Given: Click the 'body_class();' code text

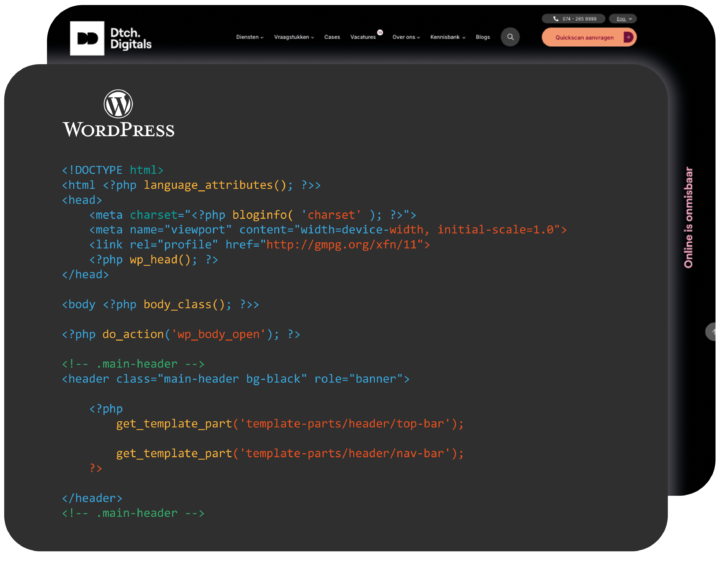Looking at the screenshot, I should coord(187,305).
